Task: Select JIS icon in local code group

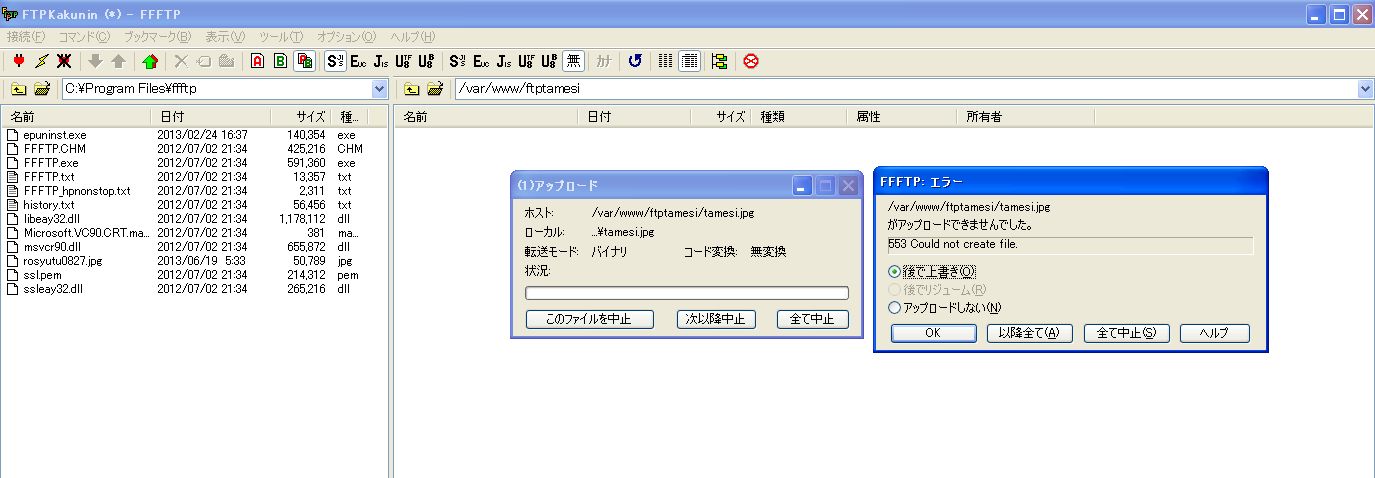Action: pos(381,61)
